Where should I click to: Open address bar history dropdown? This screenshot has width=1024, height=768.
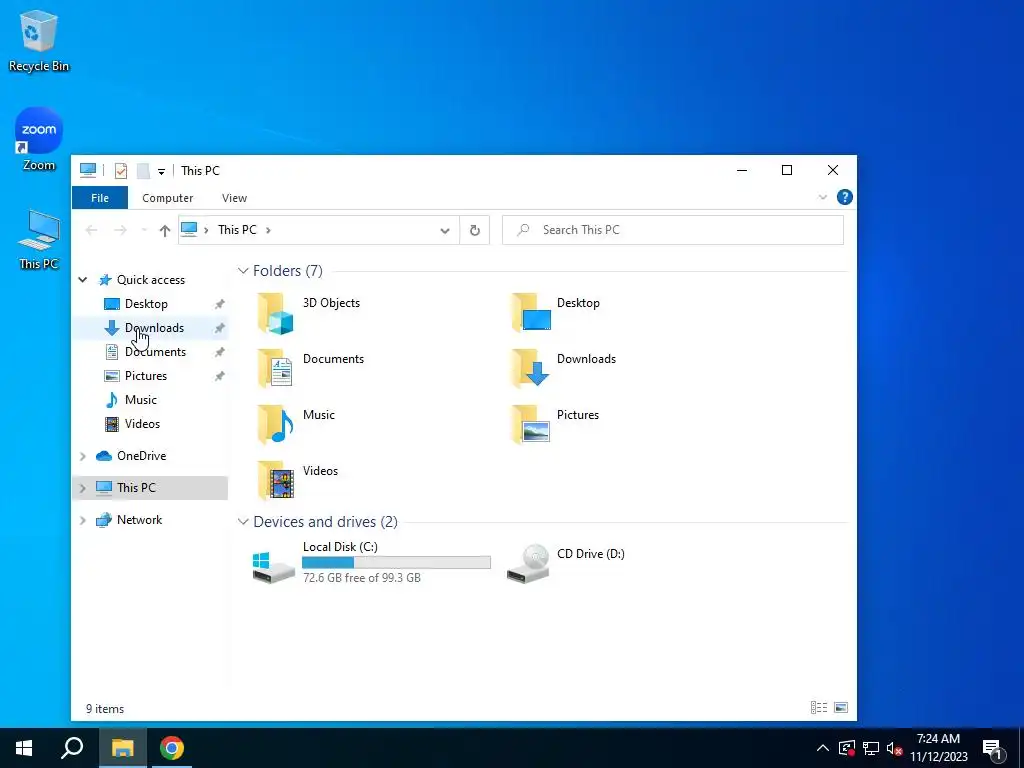pos(445,230)
